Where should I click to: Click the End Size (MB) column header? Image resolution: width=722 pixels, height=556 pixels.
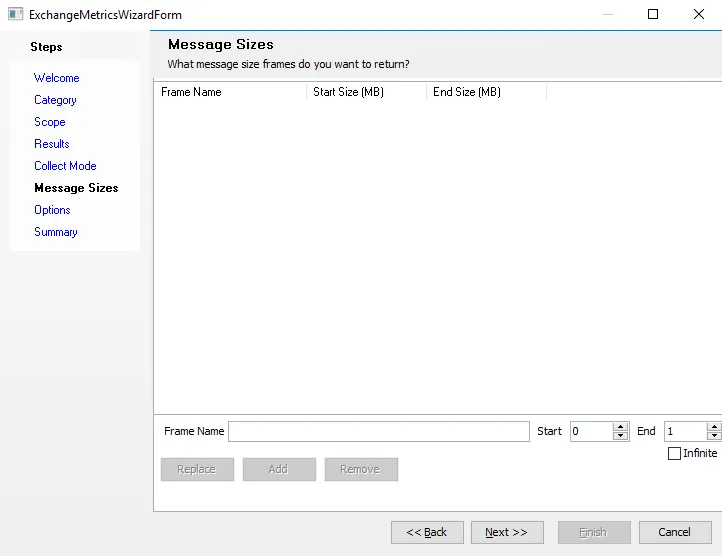[x=487, y=92]
